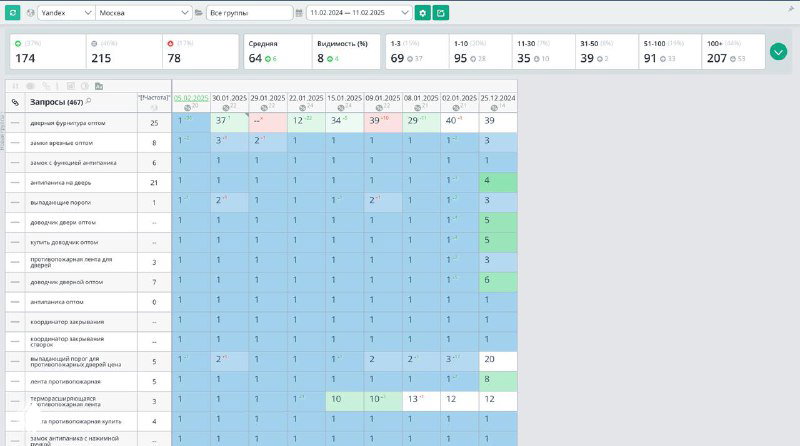
Task: Click the globe icon under 05.02.2025
Action: tap(187, 108)
